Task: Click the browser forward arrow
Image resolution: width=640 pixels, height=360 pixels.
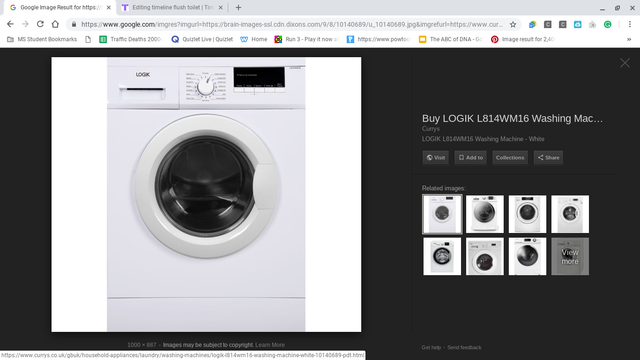Action: click(x=25, y=24)
